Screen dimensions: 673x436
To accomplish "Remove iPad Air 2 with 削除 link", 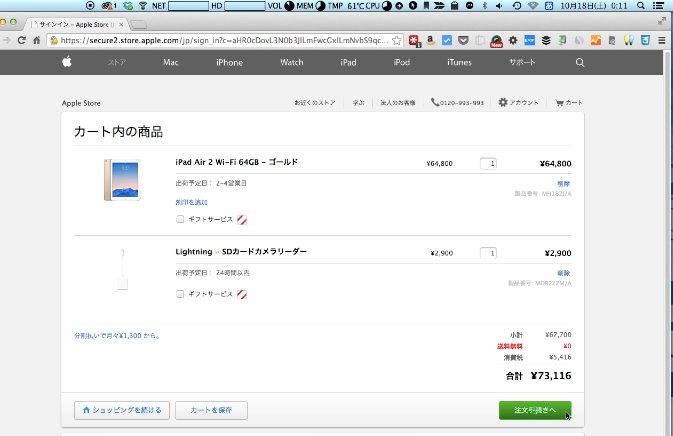I will click(564, 184).
